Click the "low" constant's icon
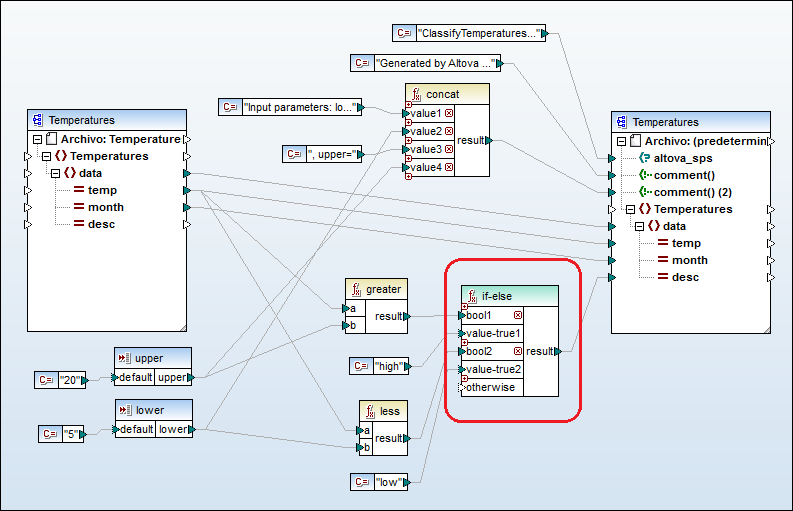Viewport: 793px width, 511px height. pyautogui.click(x=361, y=483)
